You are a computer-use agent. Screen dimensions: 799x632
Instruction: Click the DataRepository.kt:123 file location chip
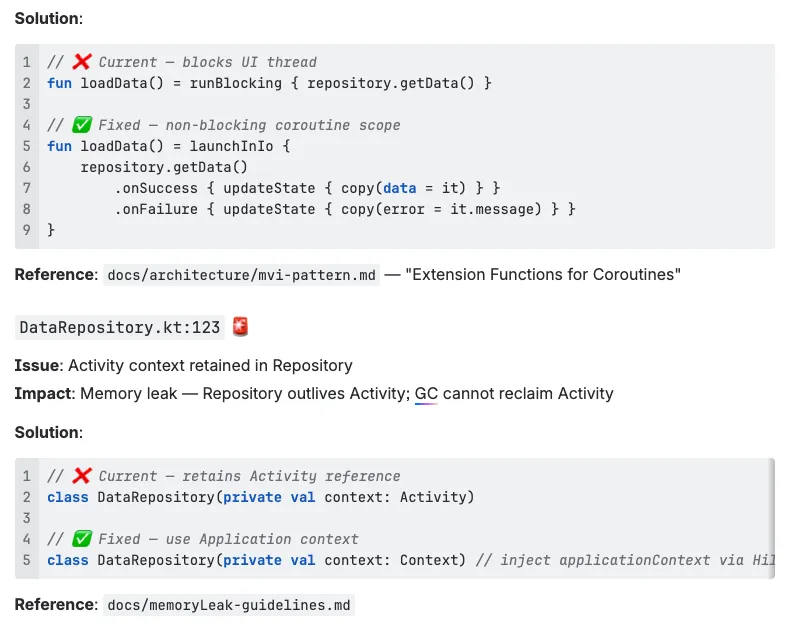click(x=119, y=327)
